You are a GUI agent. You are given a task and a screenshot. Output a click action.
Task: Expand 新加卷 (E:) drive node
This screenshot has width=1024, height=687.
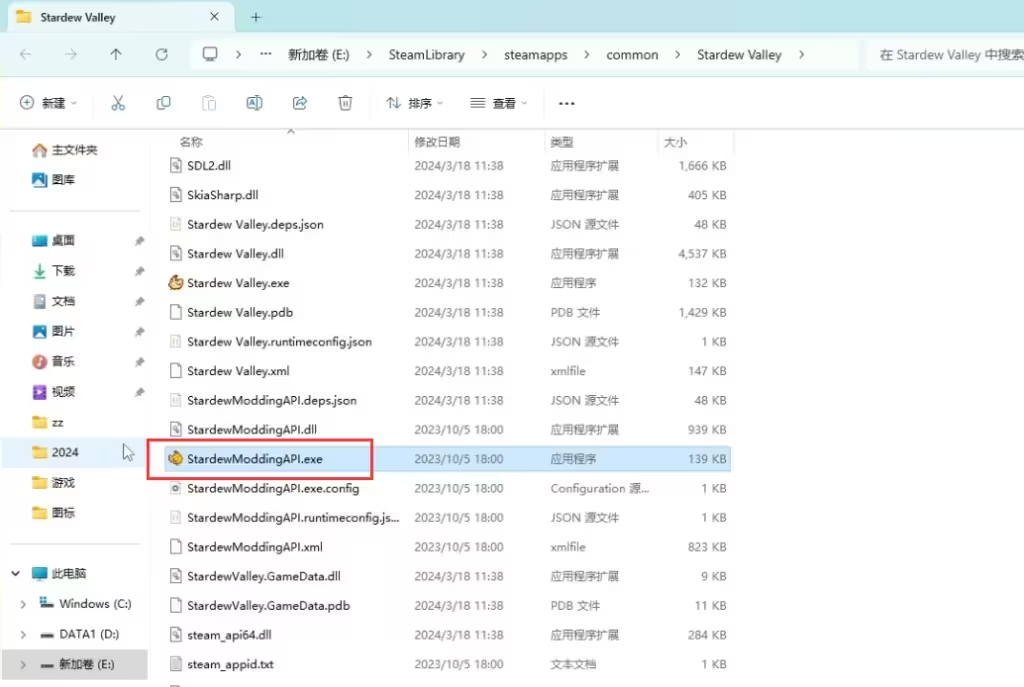click(23, 665)
